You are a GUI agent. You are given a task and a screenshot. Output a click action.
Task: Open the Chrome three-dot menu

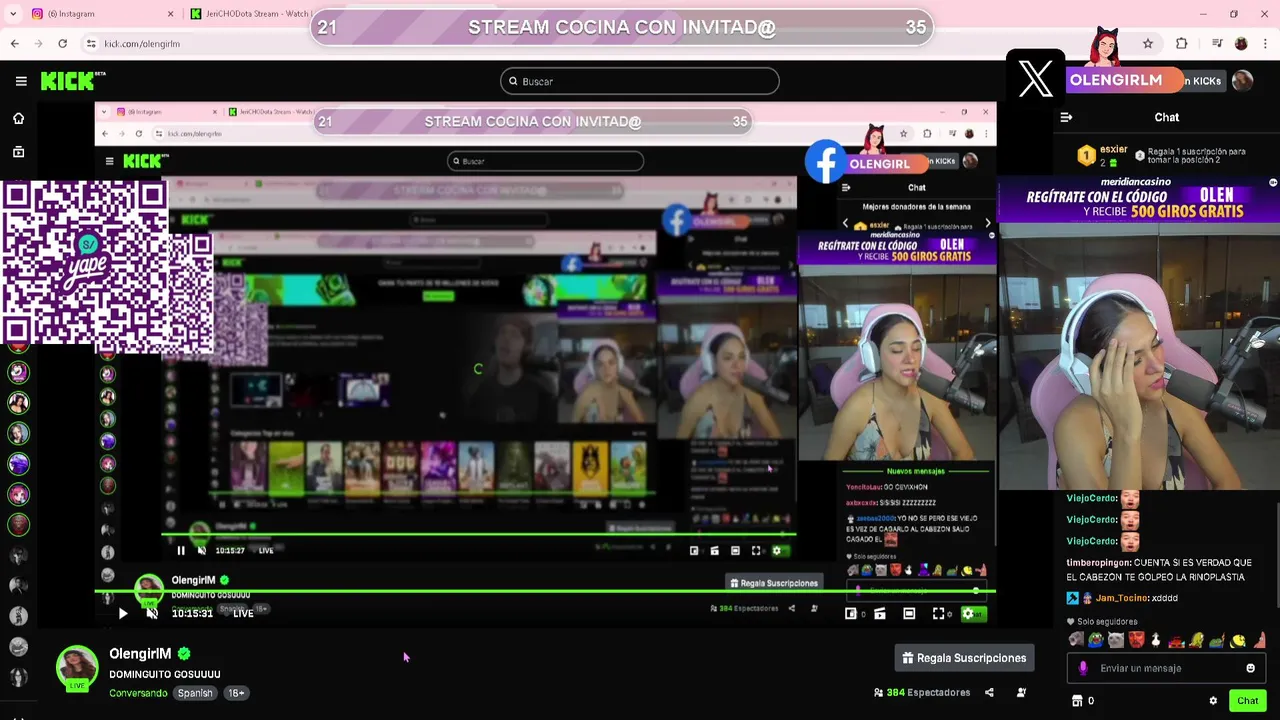coord(1264,44)
